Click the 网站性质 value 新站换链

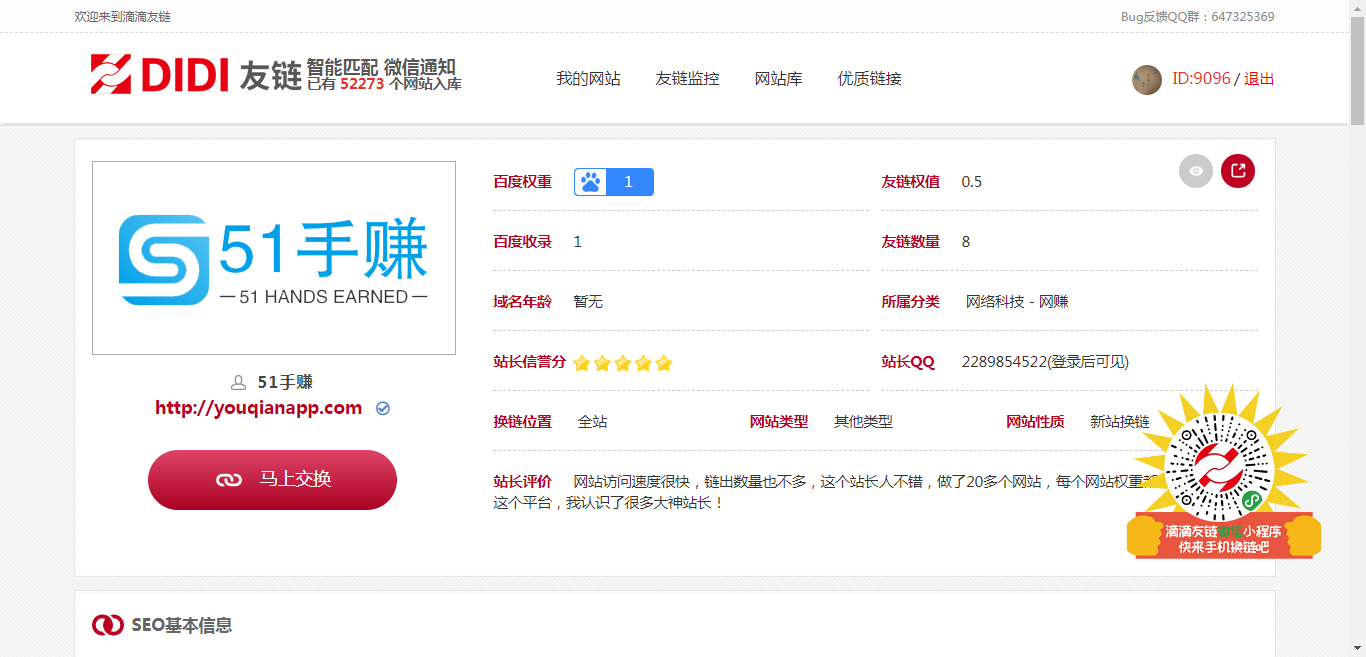[1120, 422]
